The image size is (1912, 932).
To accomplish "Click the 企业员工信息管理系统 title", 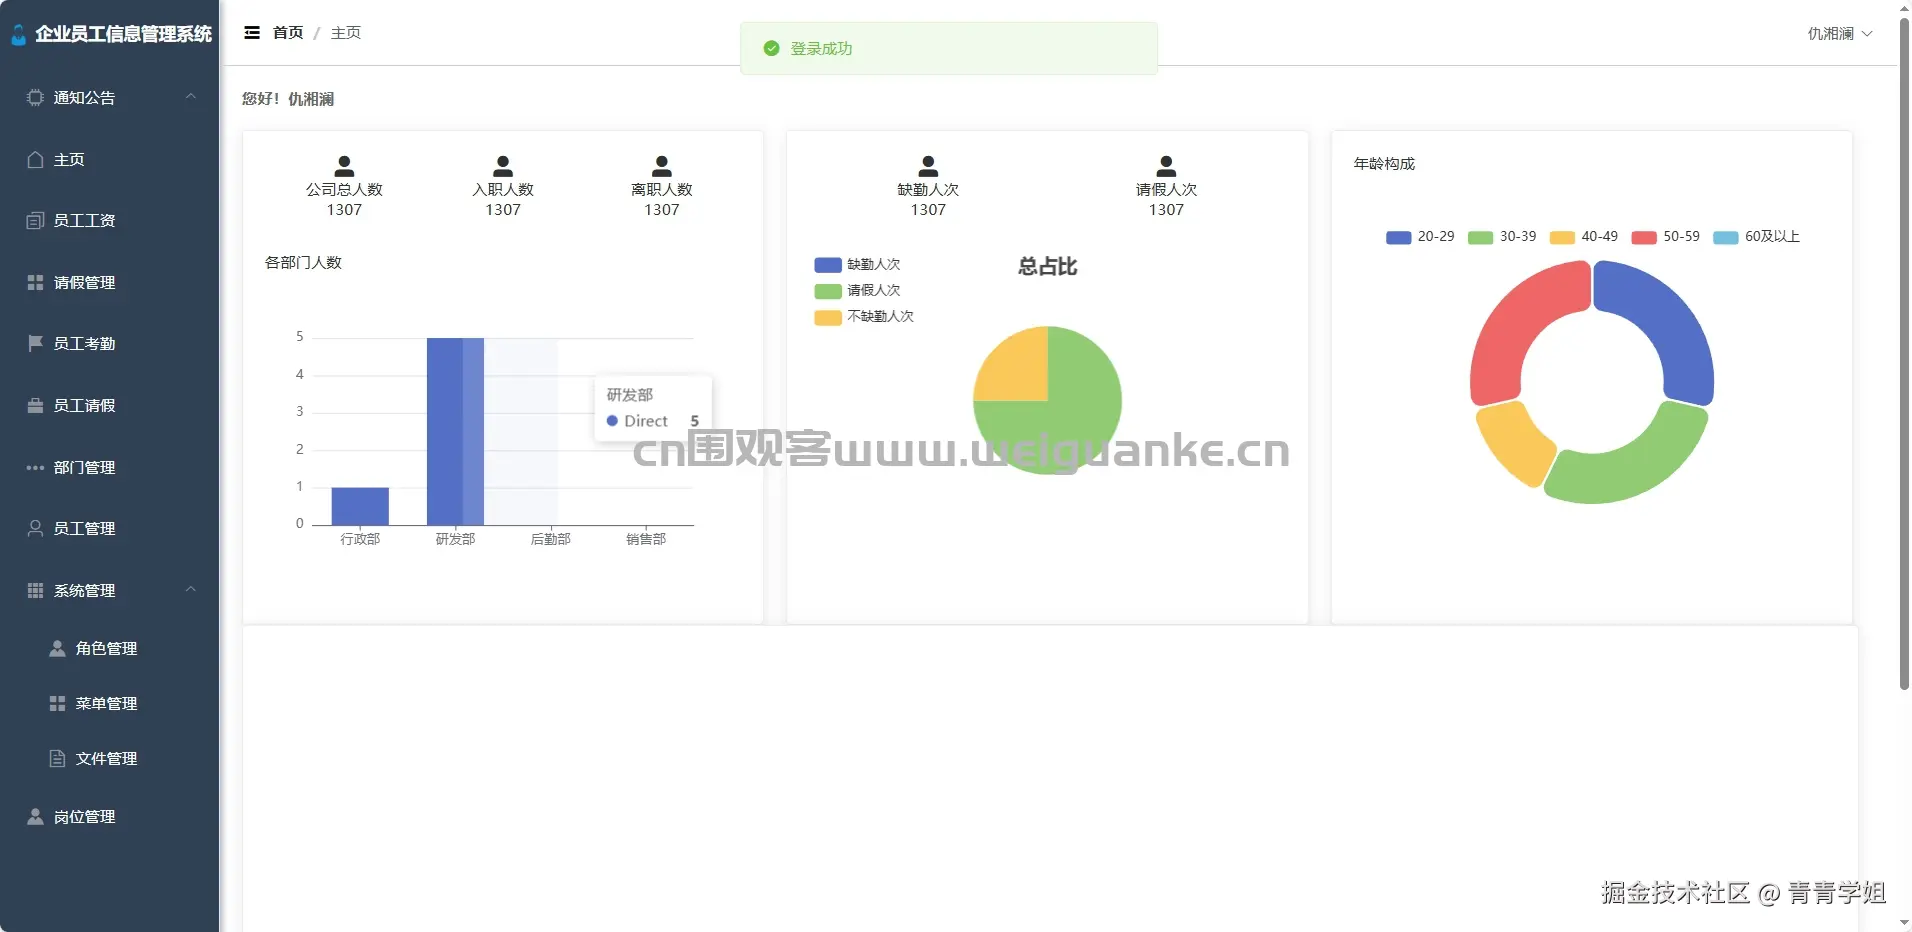I will (x=123, y=34).
